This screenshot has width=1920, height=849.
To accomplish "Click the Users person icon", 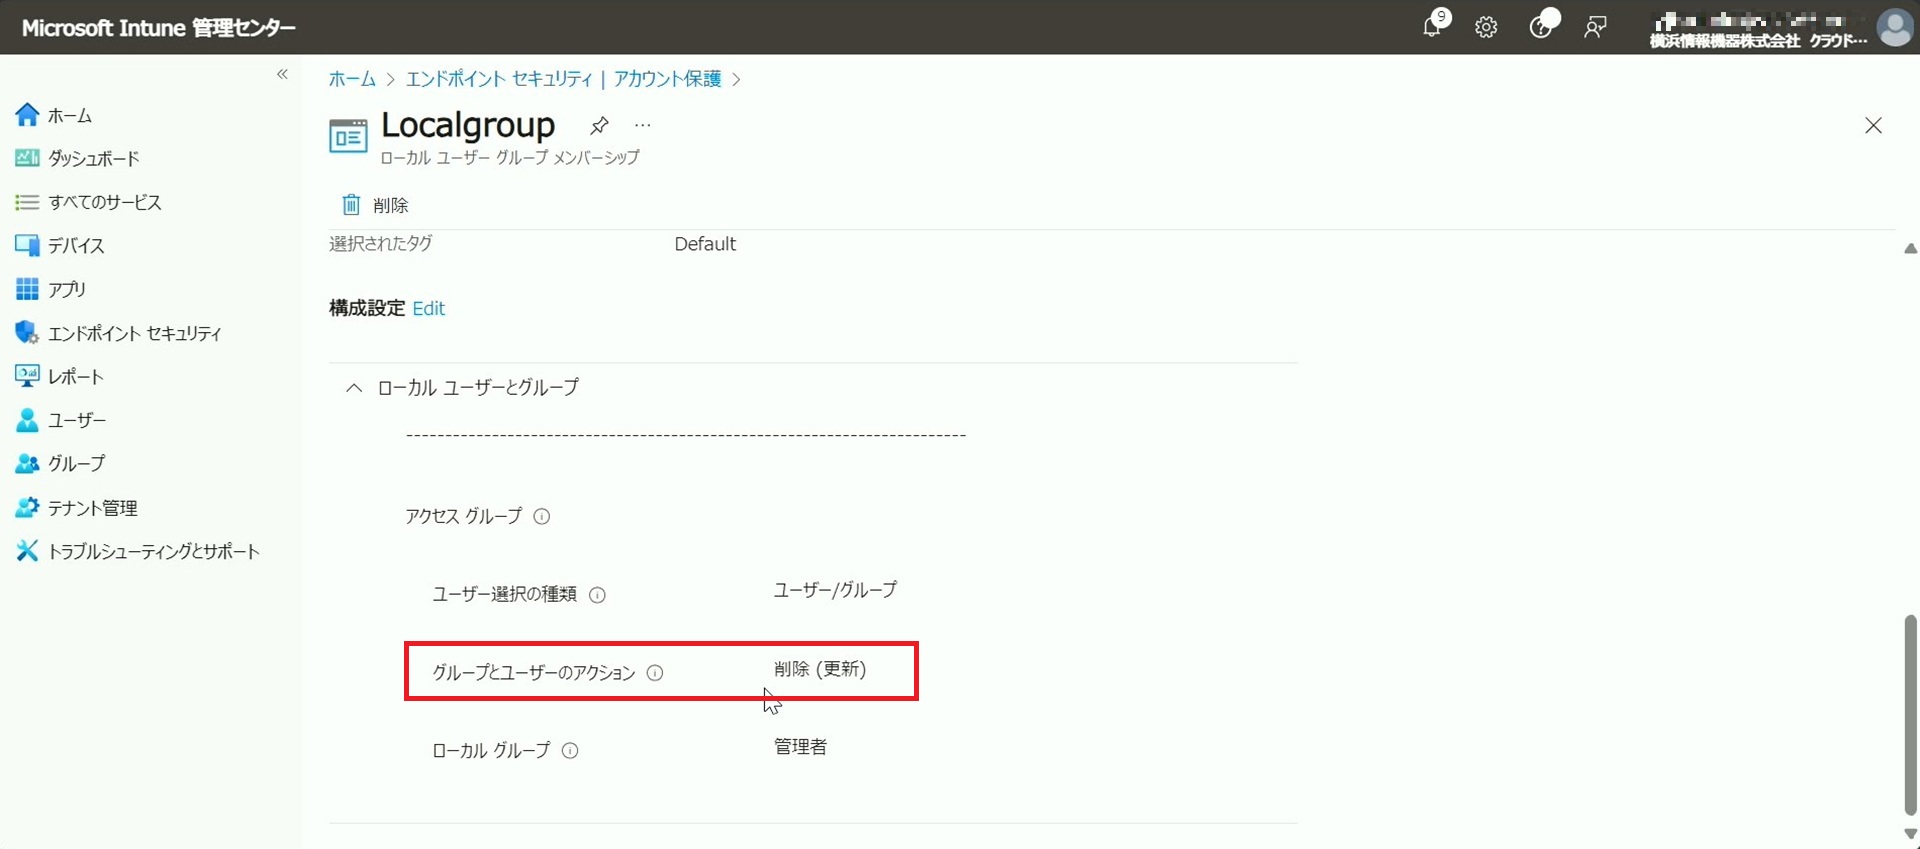I will [x=27, y=420].
